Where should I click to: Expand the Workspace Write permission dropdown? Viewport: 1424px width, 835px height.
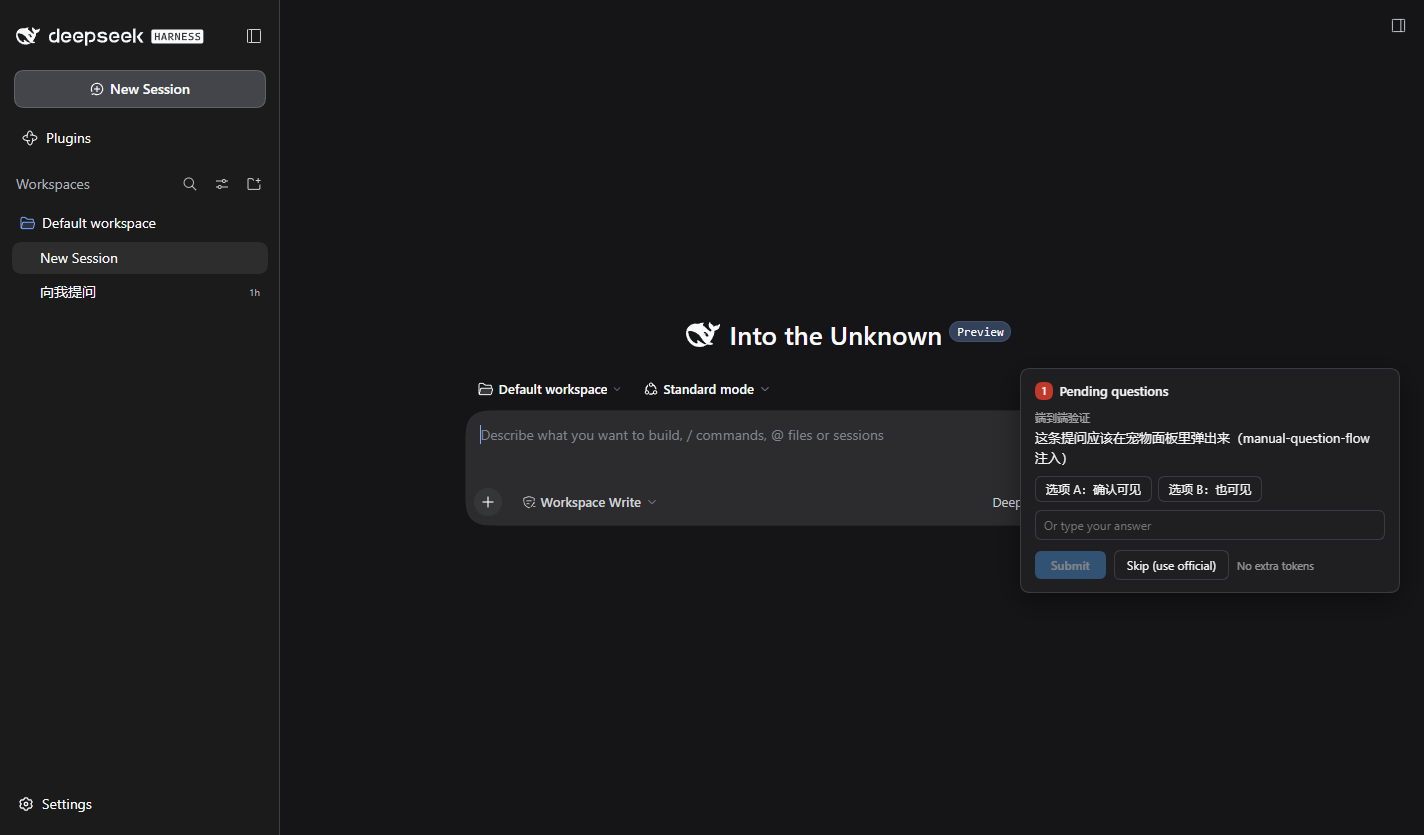tap(590, 502)
